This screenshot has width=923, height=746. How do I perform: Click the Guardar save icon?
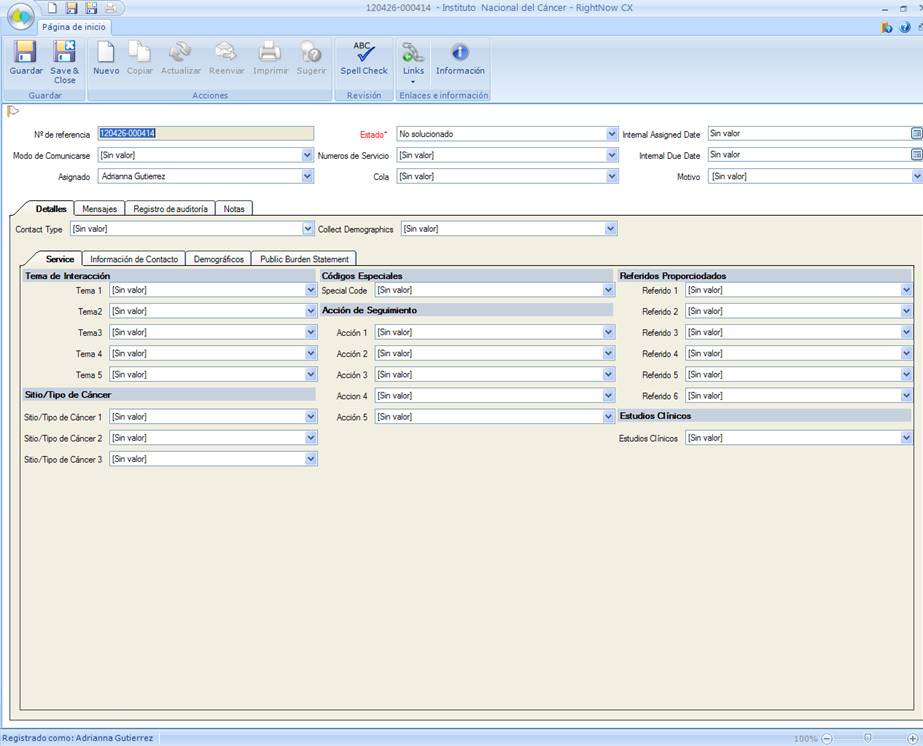coord(25,58)
